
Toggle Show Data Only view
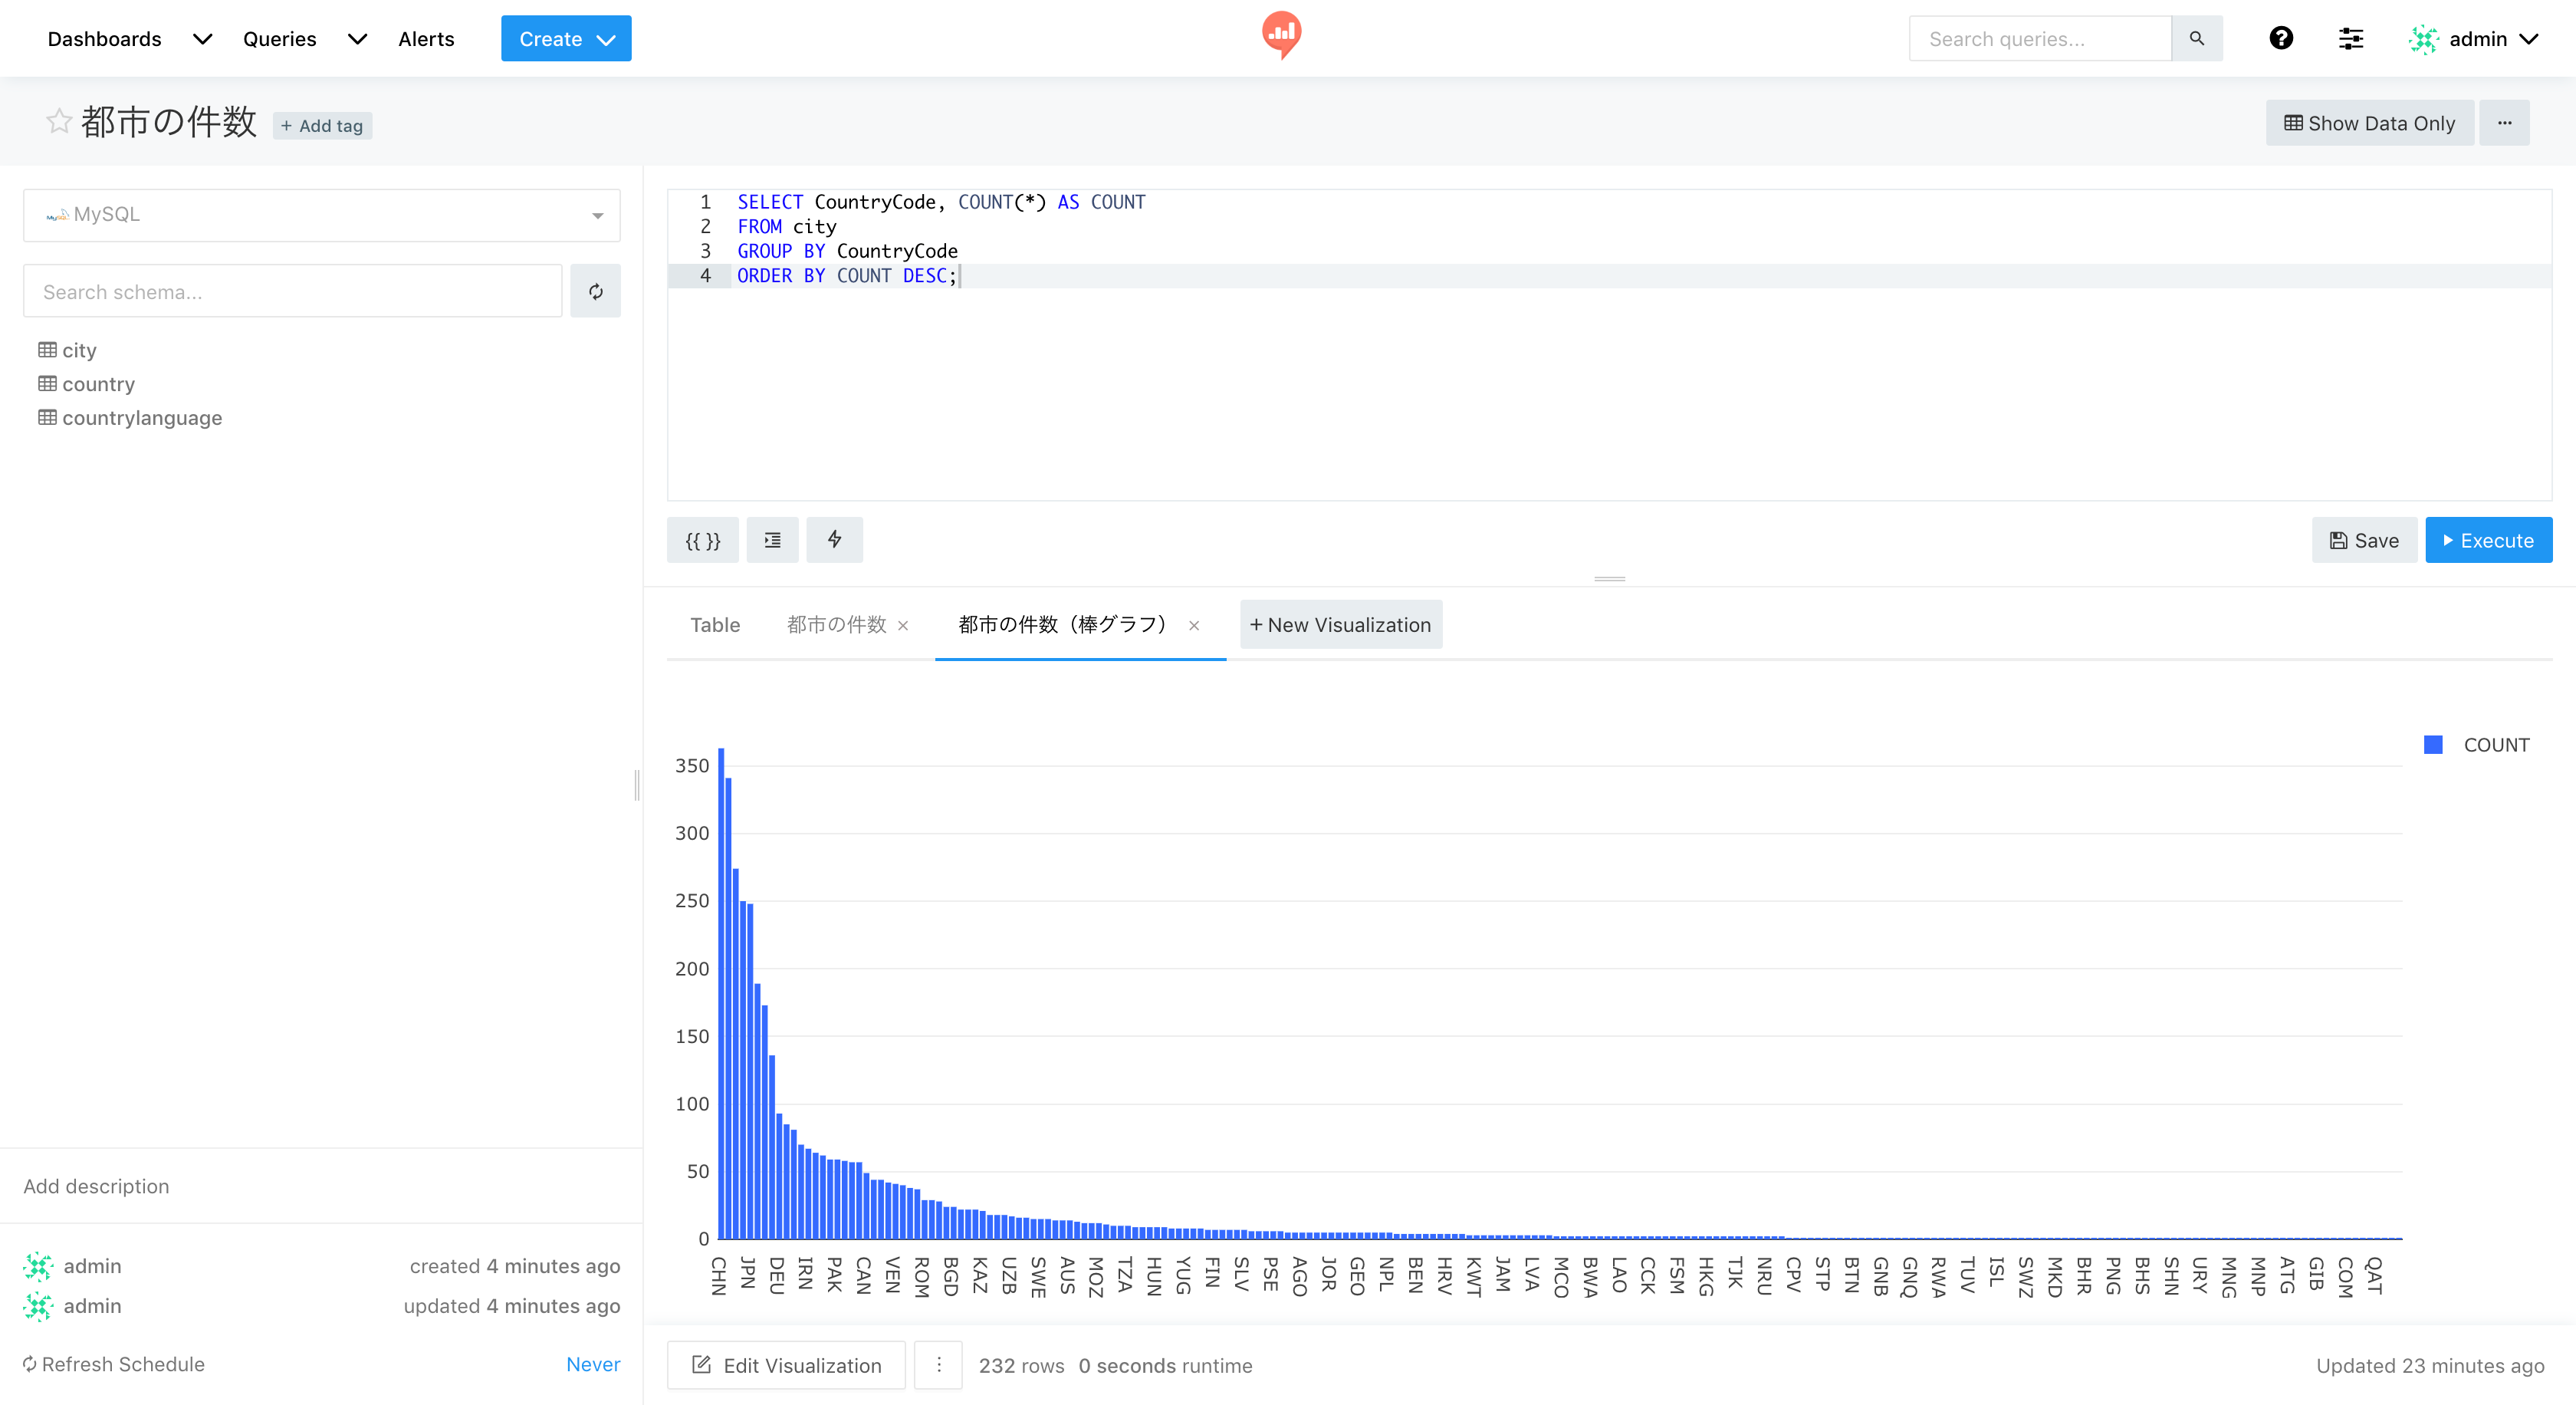[2369, 123]
